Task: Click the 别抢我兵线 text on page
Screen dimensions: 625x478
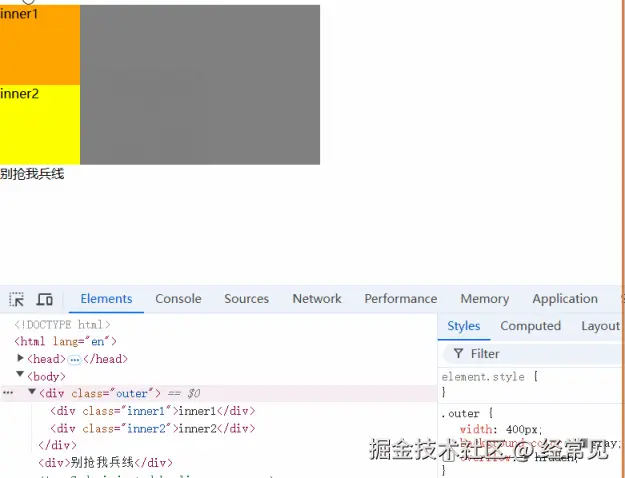Action: (x=32, y=174)
